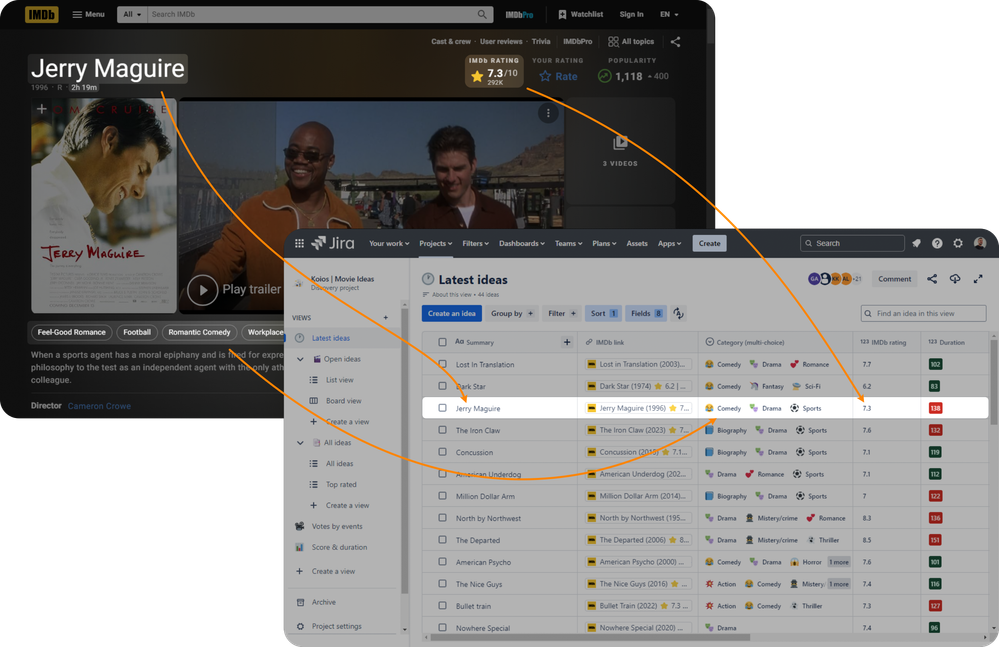
Task: Open the Filters dropdown in Jira
Action: click(475, 243)
